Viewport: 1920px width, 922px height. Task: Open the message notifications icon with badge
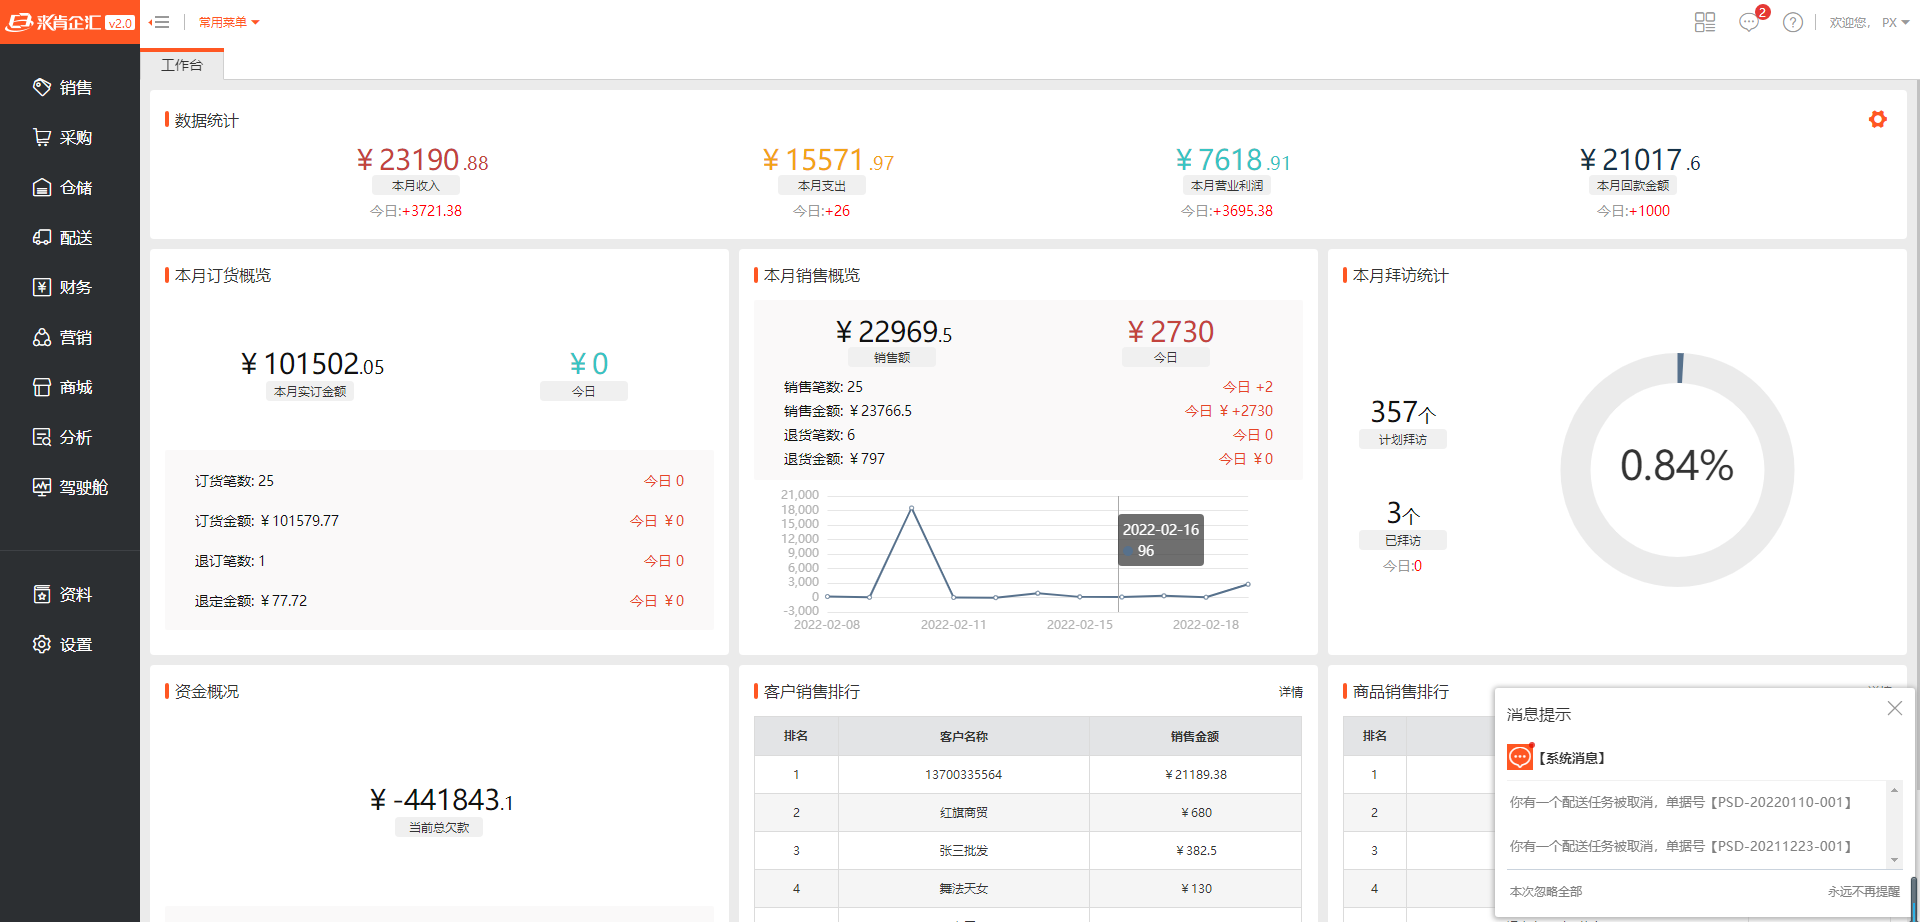point(1749,22)
